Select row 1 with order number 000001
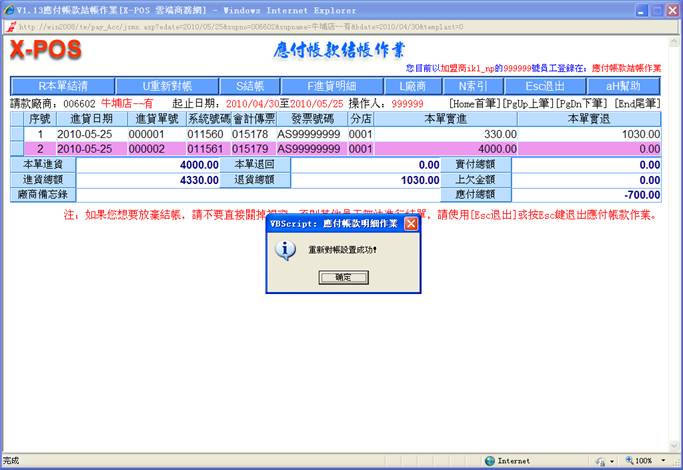The image size is (683, 470). pos(145,134)
